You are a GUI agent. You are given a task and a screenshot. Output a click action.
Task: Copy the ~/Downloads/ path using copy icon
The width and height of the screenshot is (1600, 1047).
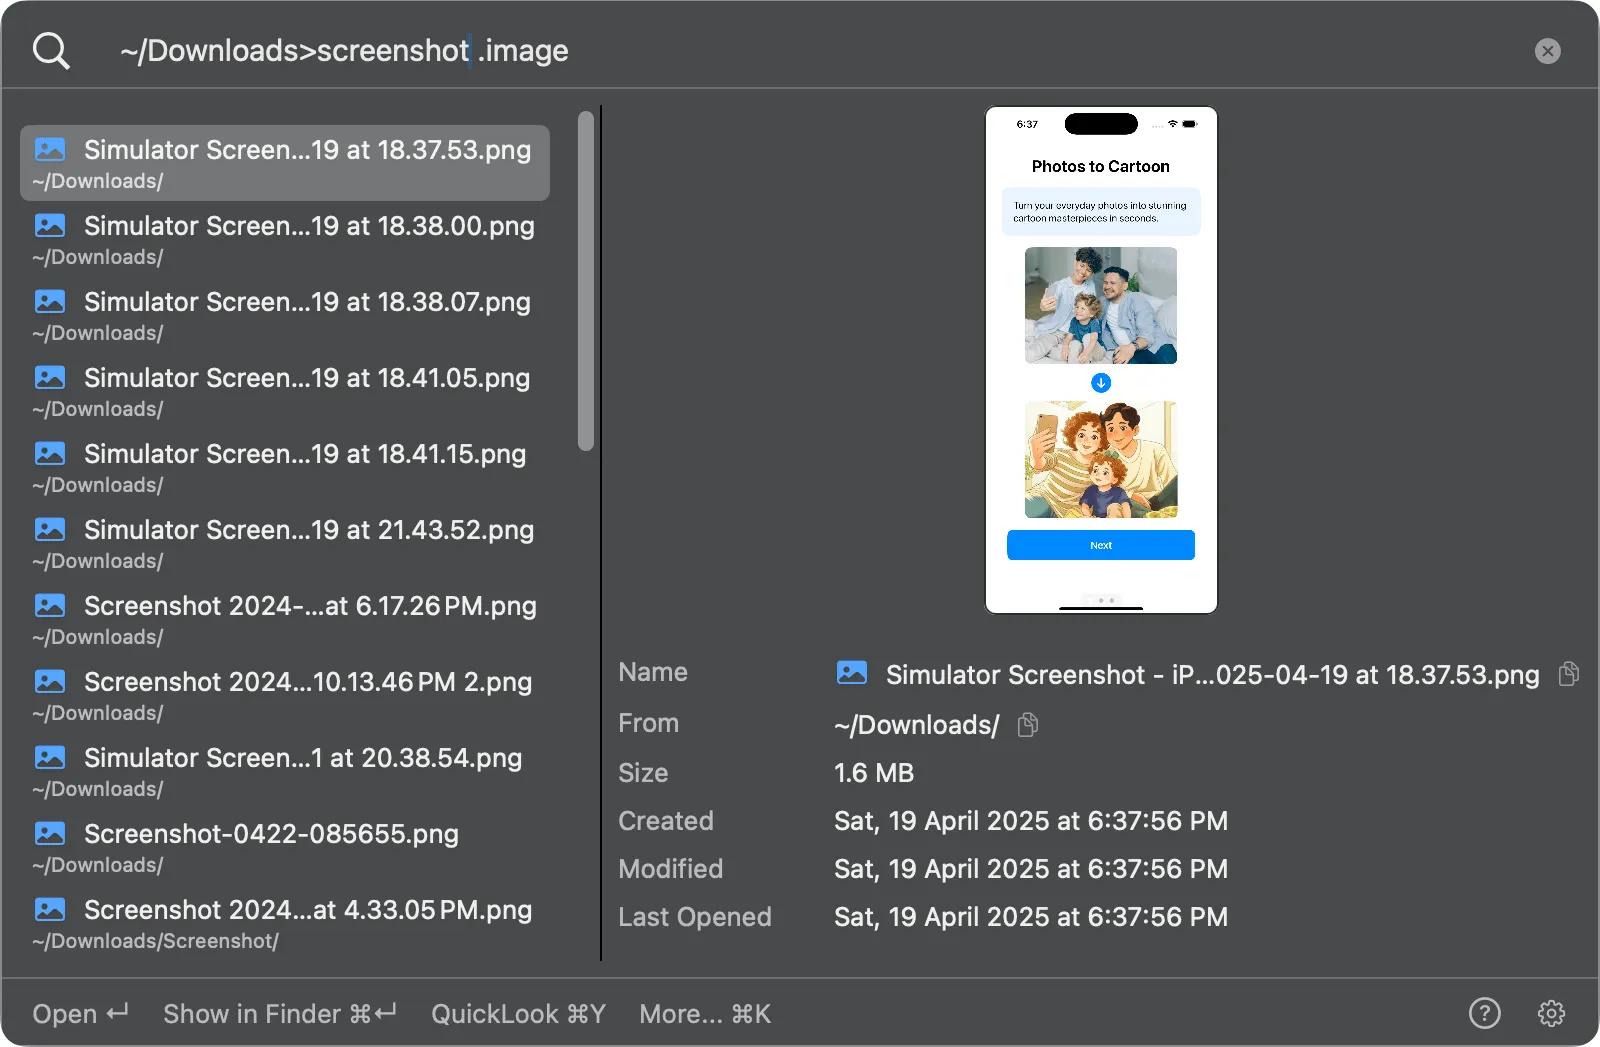click(1027, 725)
